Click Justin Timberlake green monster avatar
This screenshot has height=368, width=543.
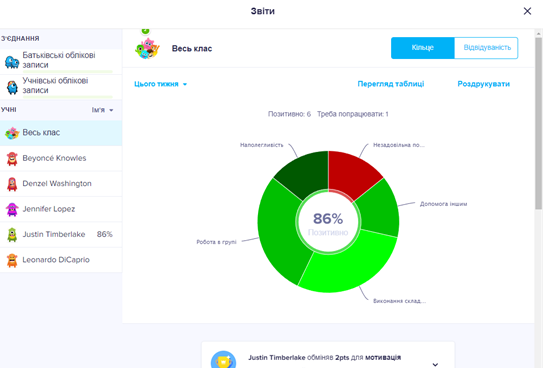(12, 235)
